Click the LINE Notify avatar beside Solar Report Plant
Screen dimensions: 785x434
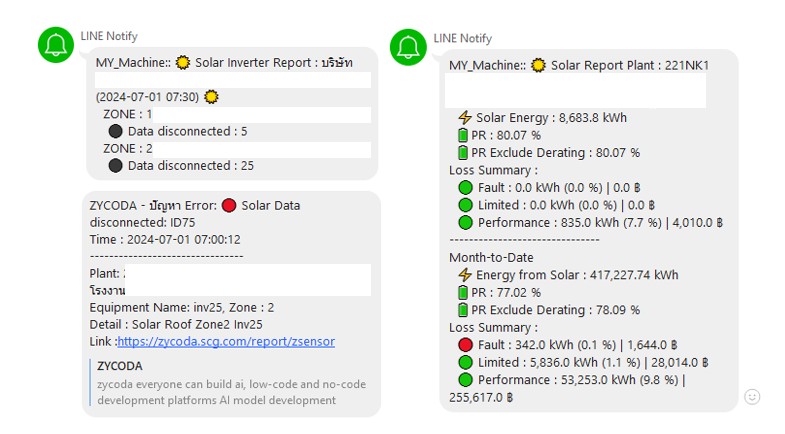(409, 47)
